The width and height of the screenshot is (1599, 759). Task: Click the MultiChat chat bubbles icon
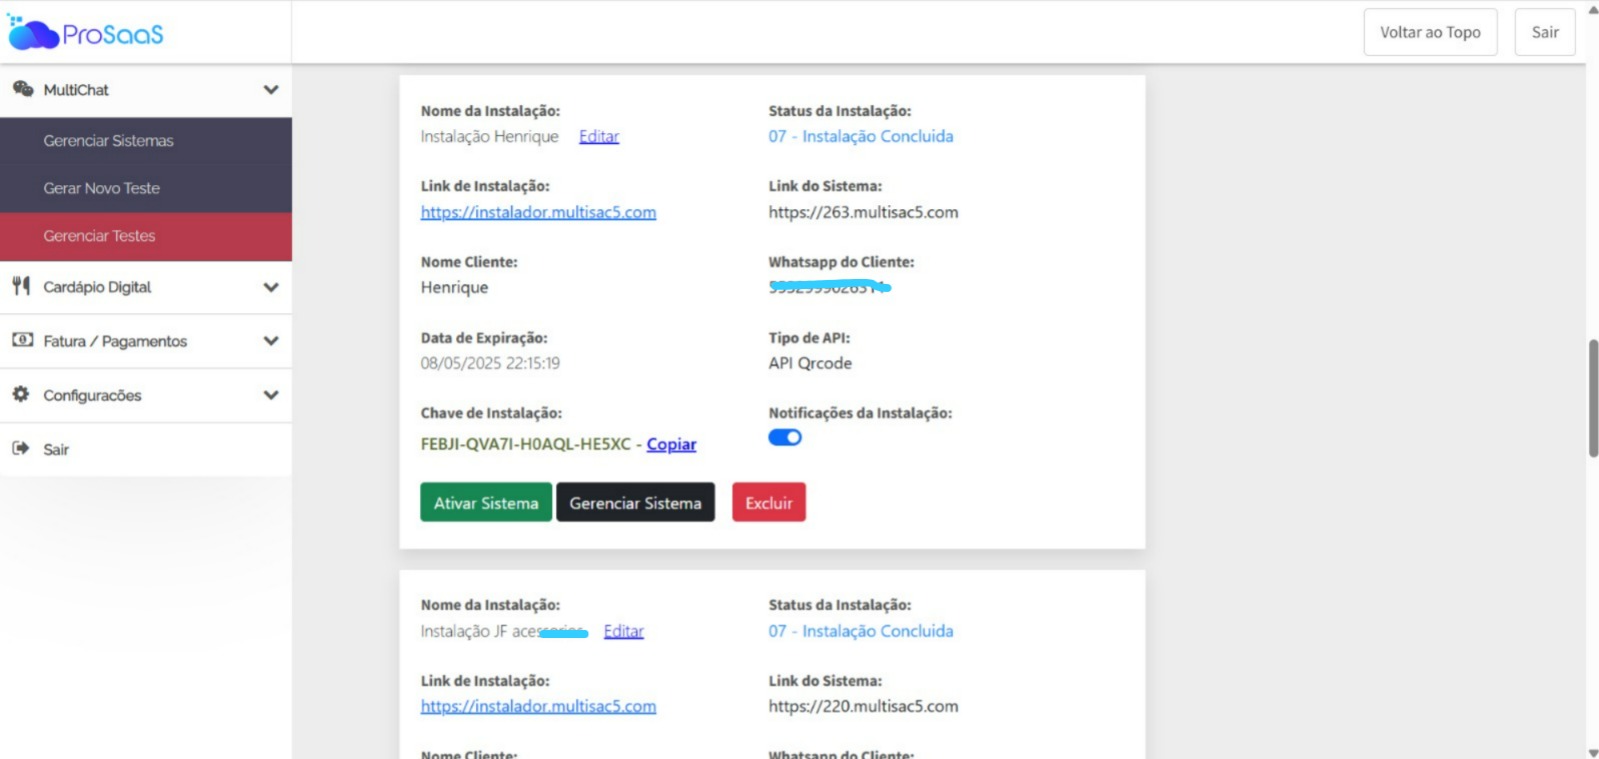pyautogui.click(x=22, y=89)
